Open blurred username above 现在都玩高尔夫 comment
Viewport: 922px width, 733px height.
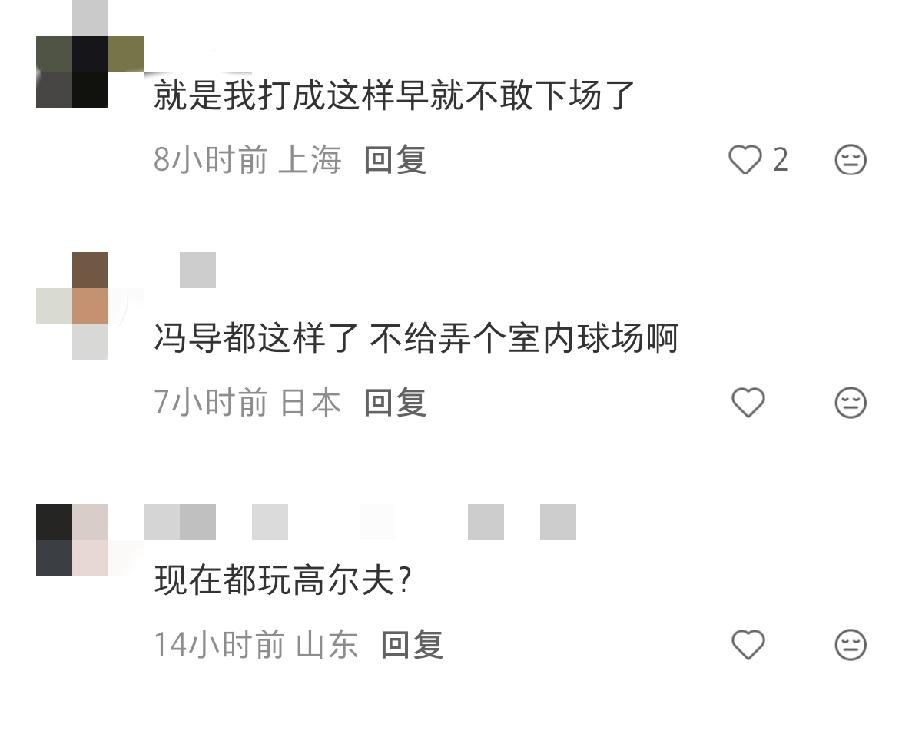coord(360,522)
